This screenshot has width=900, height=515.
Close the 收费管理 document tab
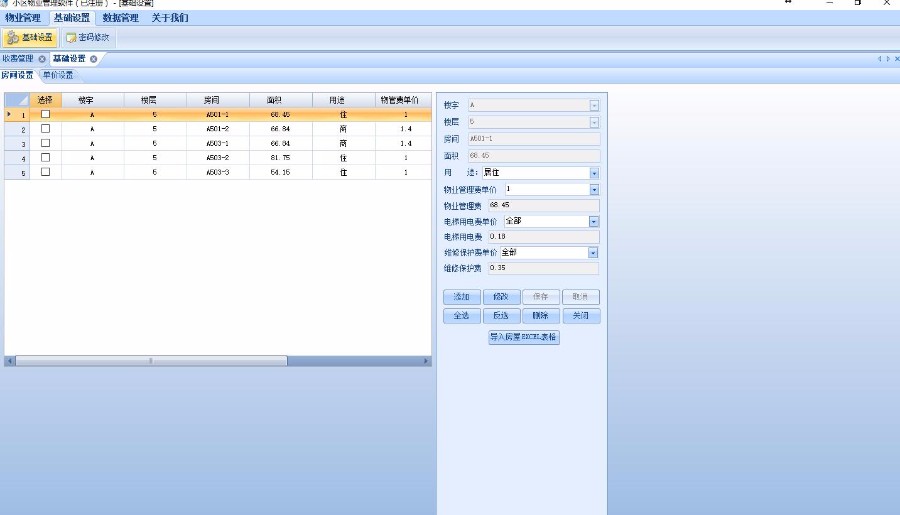pyautogui.click(x=42, y=59)
